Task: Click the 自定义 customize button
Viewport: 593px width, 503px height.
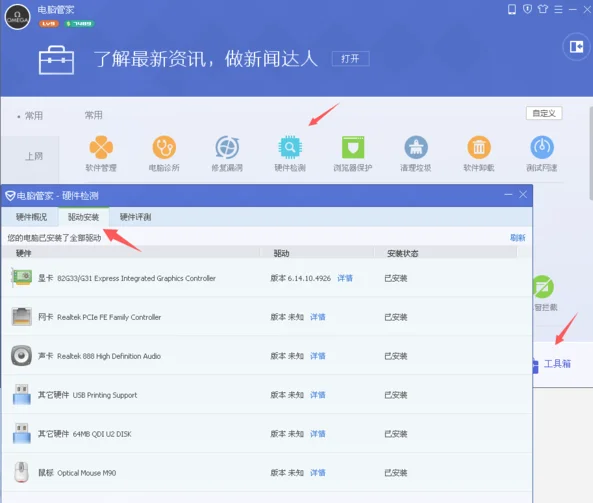Action: pyautogui.click(x=544, y=113)
